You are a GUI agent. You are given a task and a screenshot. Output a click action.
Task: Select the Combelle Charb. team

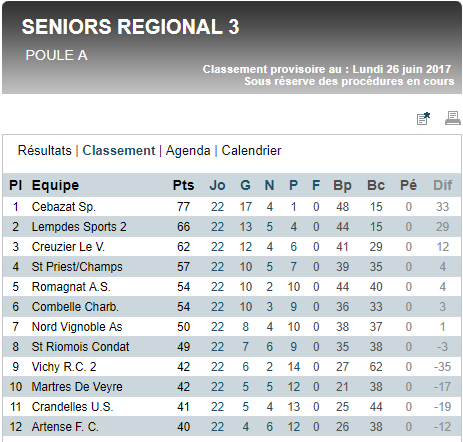(x=75, y=307)
